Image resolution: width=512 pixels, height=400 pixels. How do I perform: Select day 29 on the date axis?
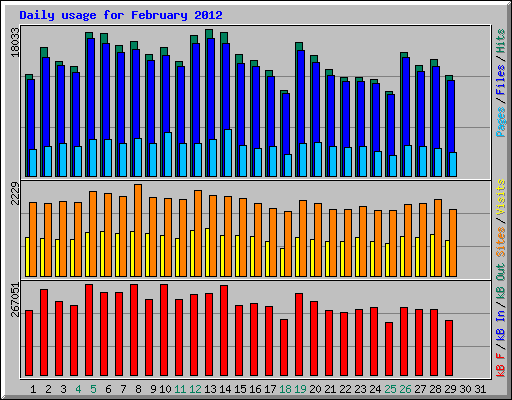[450, 389]
